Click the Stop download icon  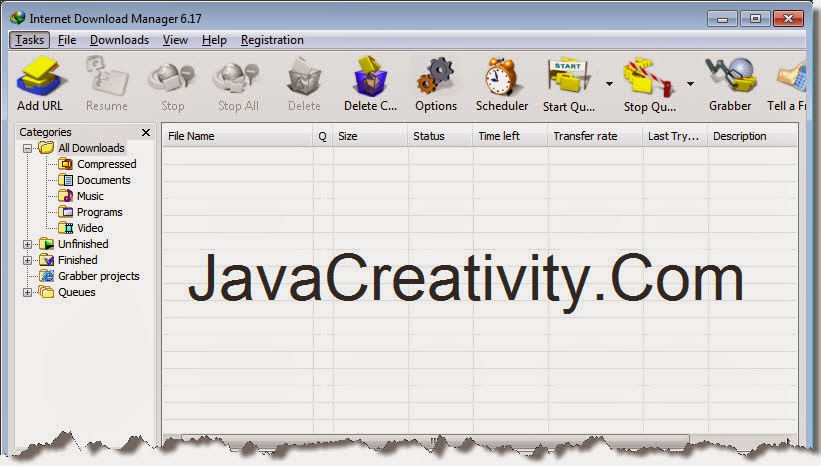[172, 78]
